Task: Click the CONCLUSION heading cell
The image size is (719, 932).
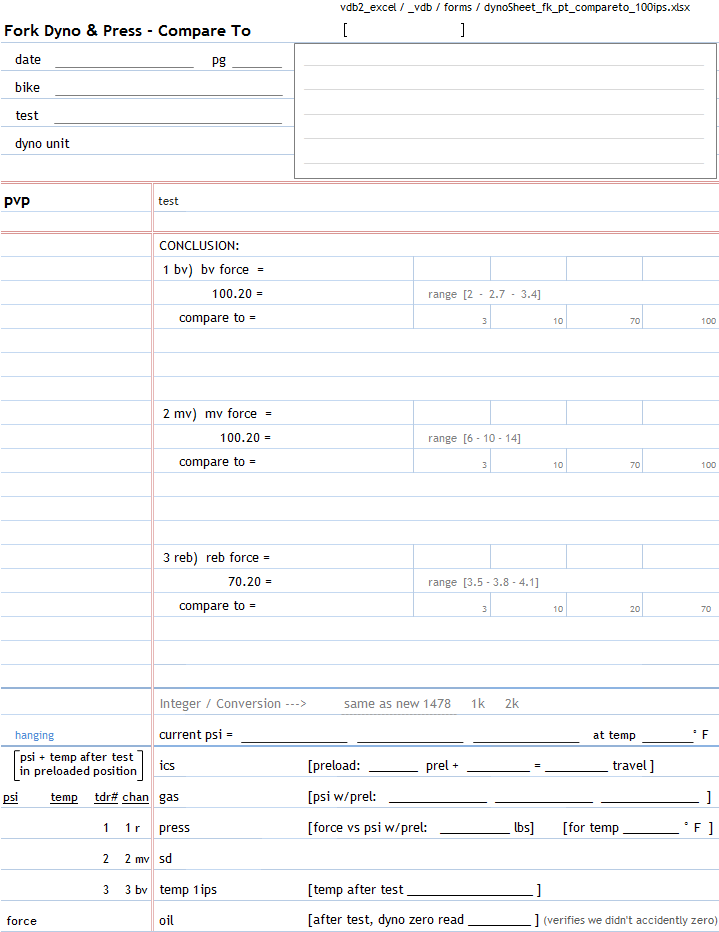Action: 199,246
